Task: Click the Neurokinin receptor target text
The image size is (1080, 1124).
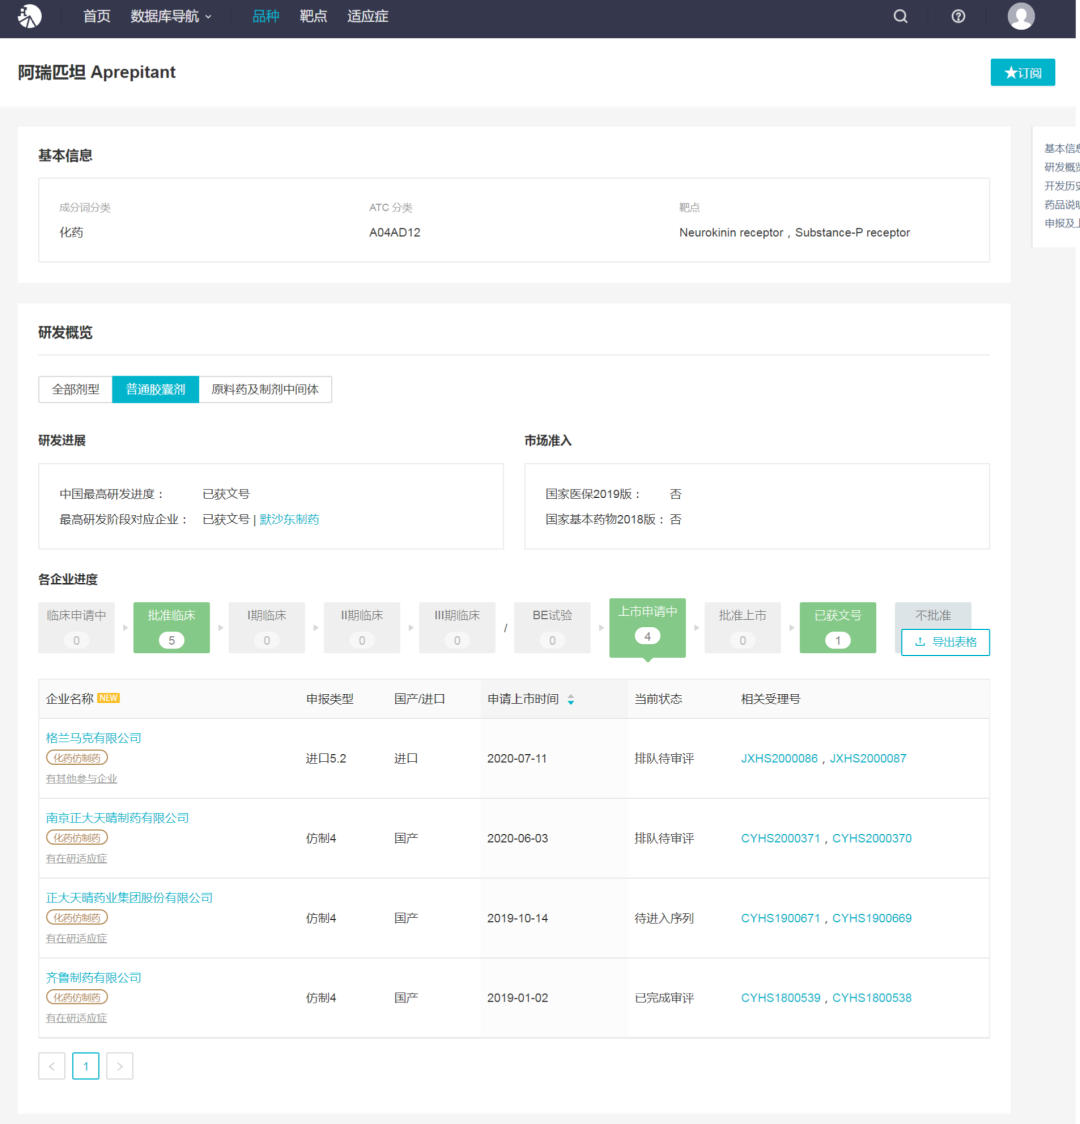Action: click(x=731, y=232)
